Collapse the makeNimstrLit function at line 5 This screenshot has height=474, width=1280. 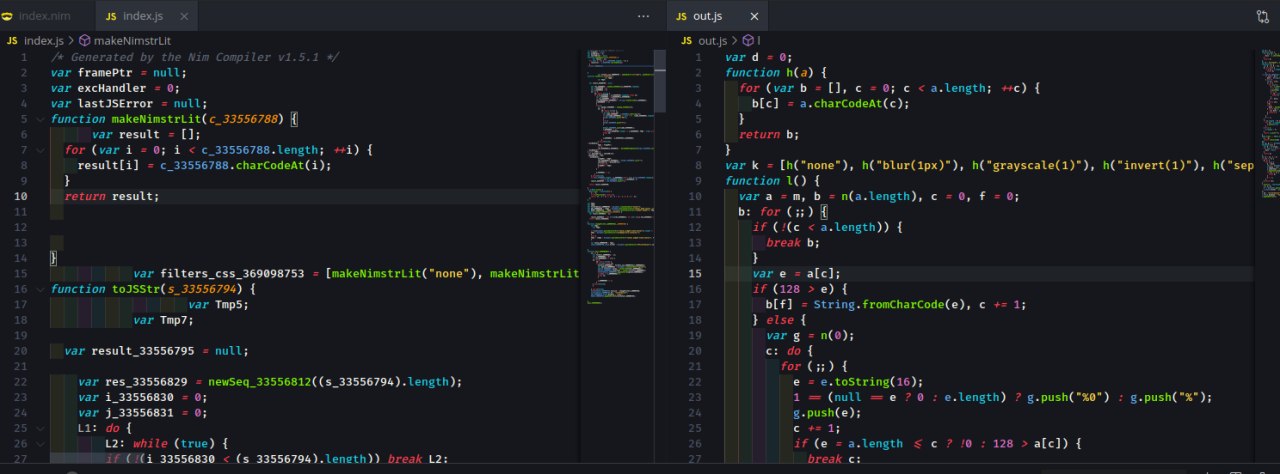39,120
